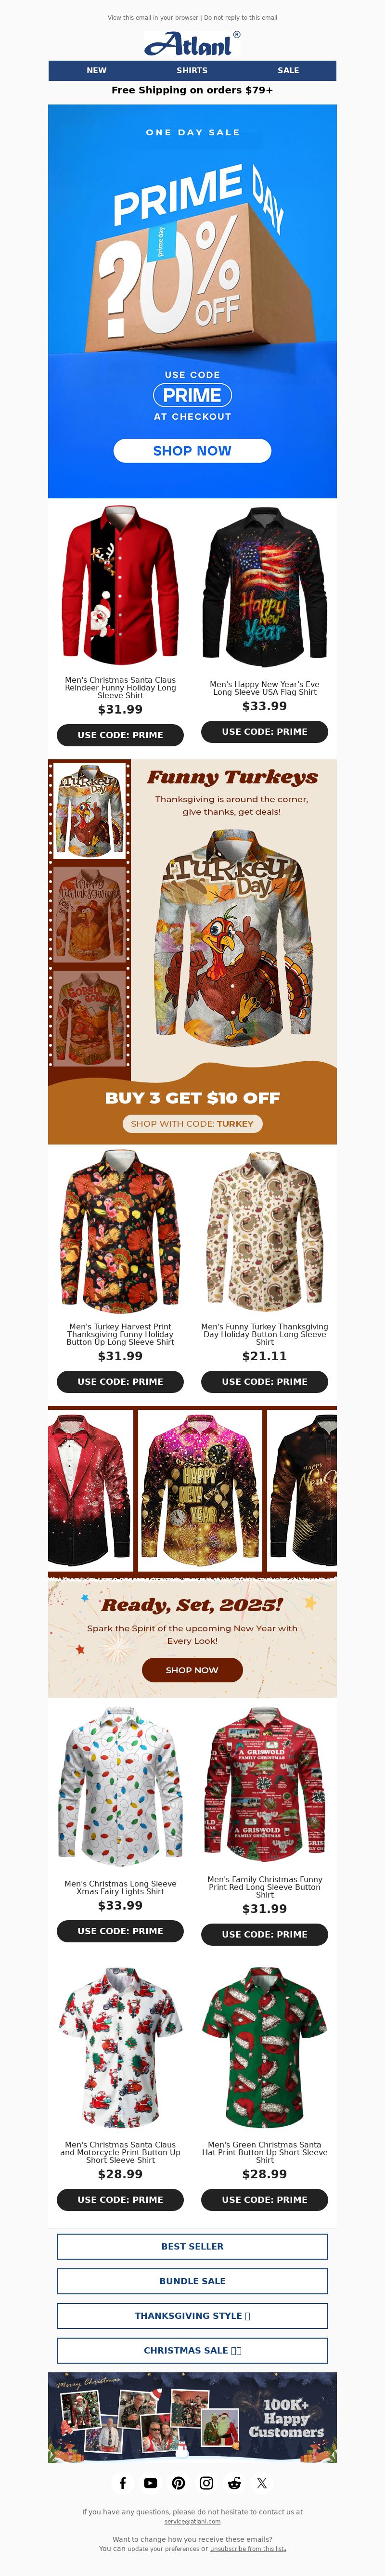Open the Santa Claus Reindeer shirt image
The image size is (385, 2576).
120,586
